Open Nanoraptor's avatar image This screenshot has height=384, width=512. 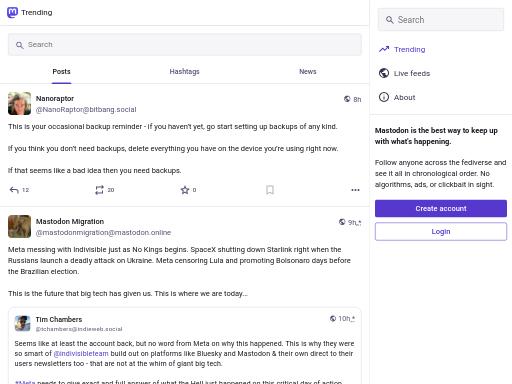19,104
